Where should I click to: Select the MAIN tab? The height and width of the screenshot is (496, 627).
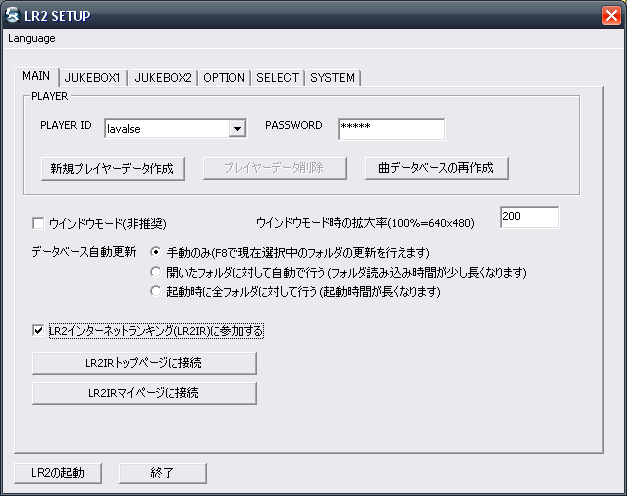(38, 77)
